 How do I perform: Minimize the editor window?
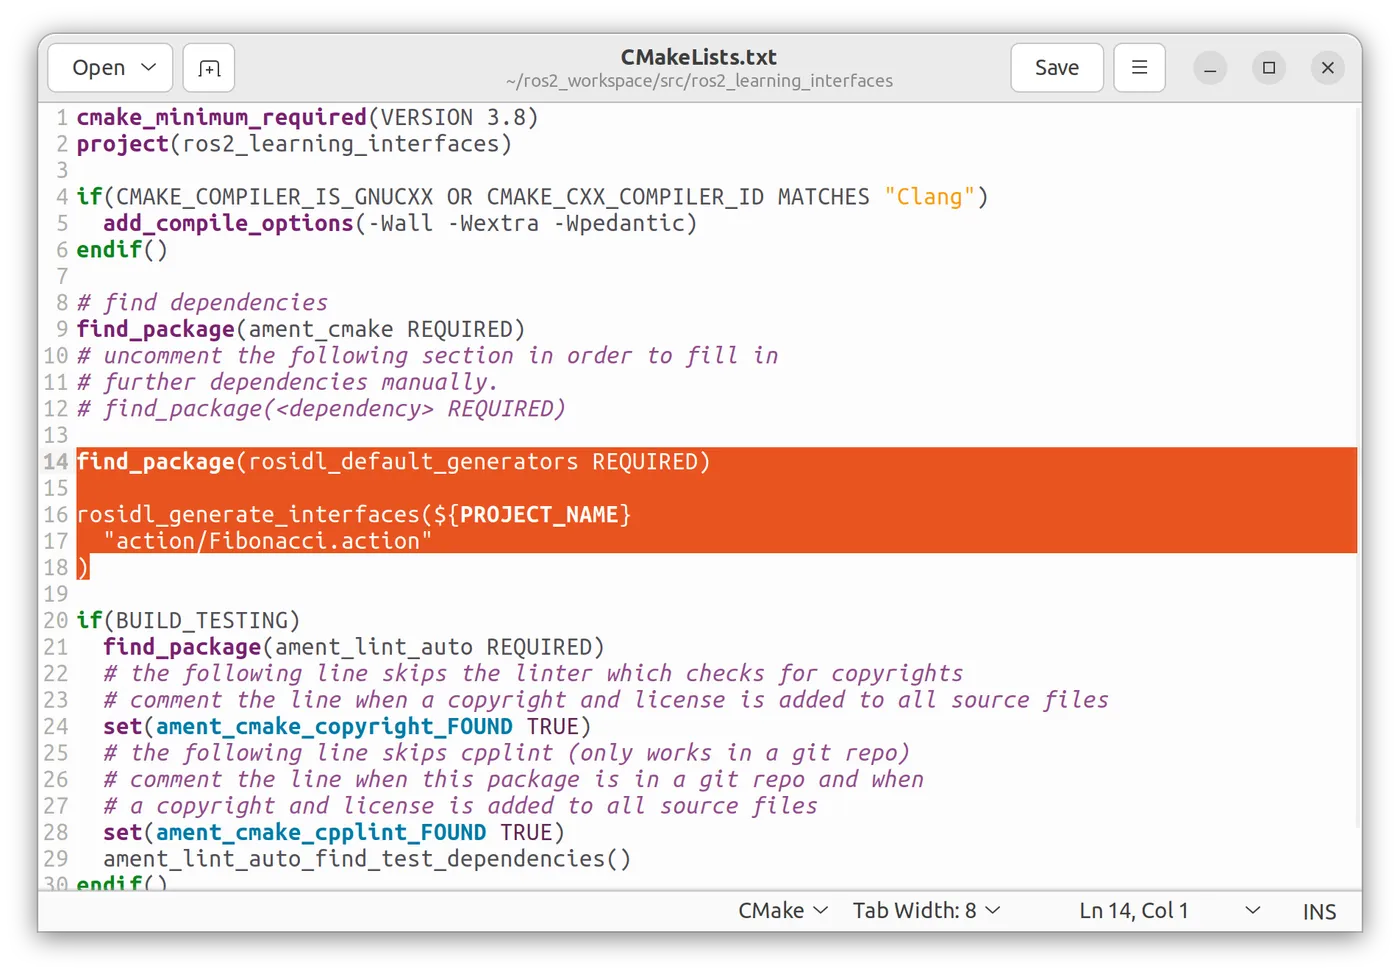tap(1210, 68)
